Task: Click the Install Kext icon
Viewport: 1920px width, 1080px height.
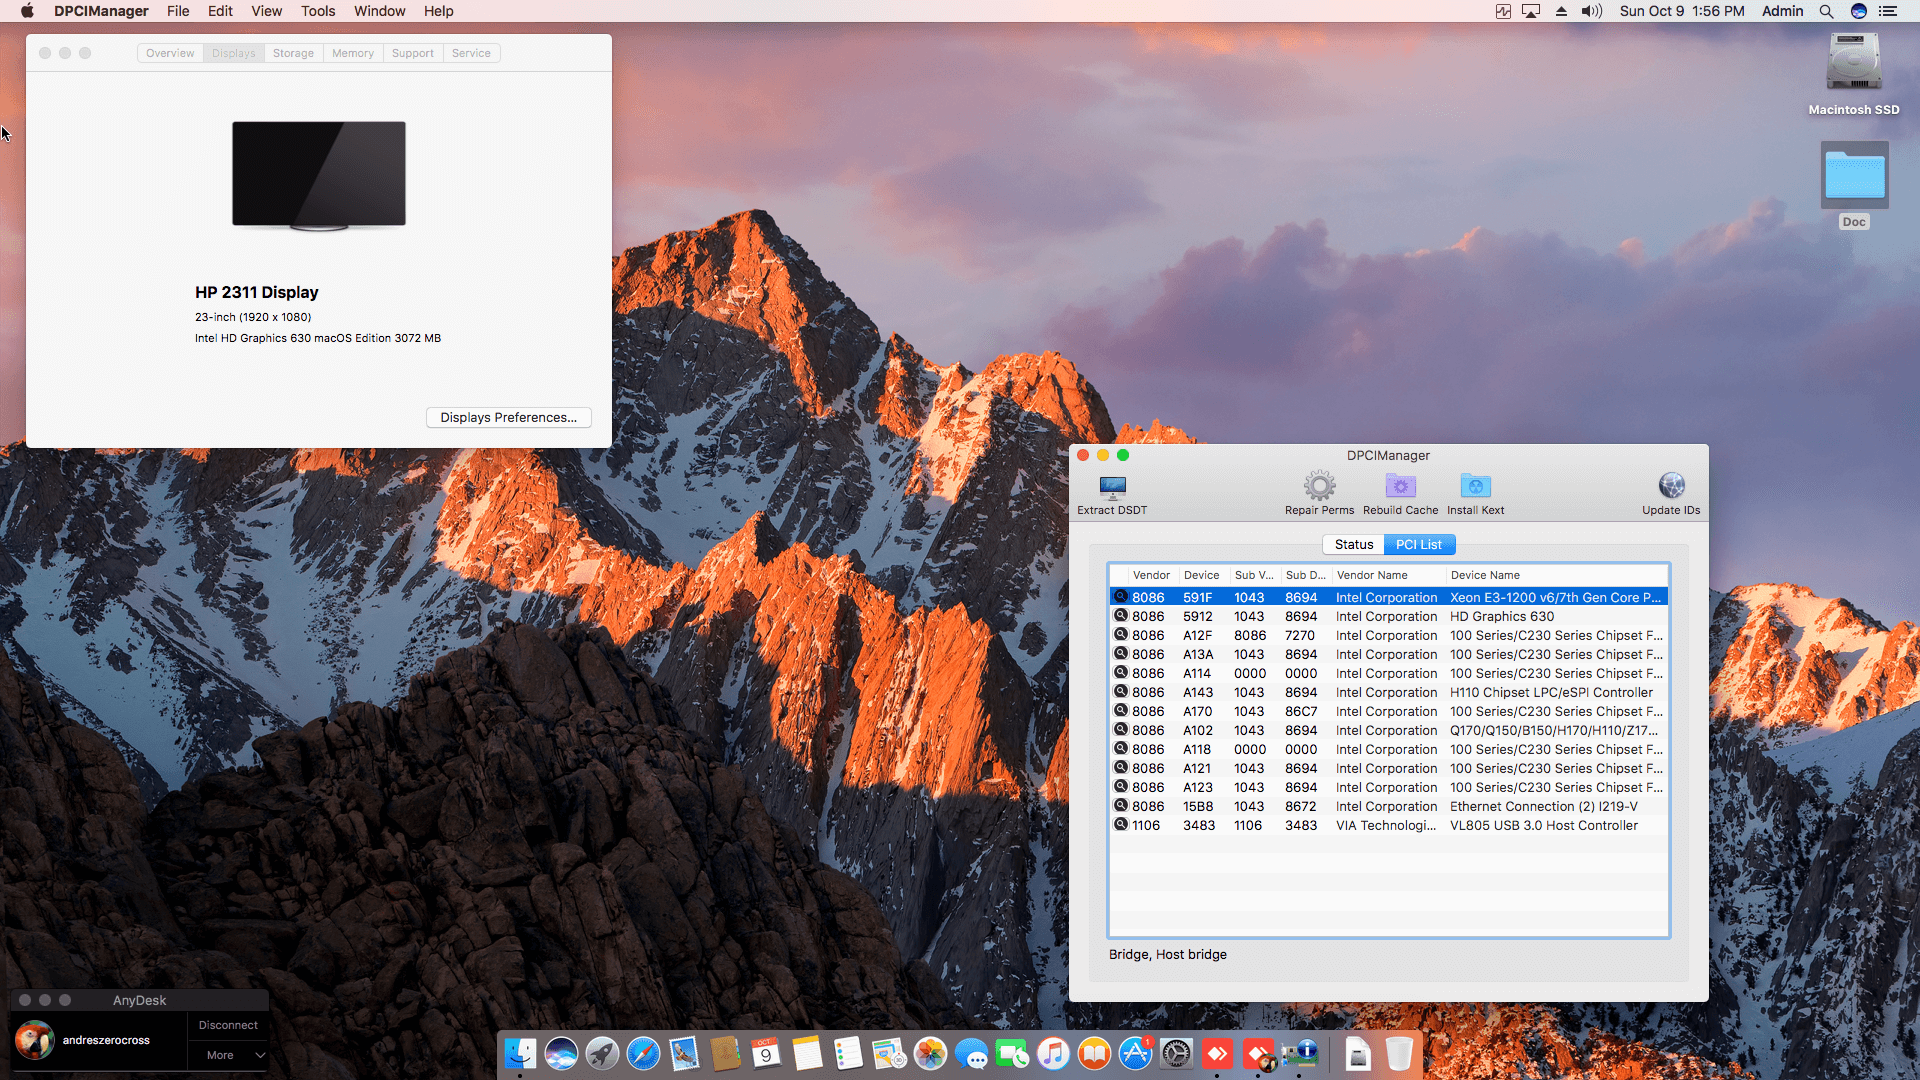Action: [1475, 486]
